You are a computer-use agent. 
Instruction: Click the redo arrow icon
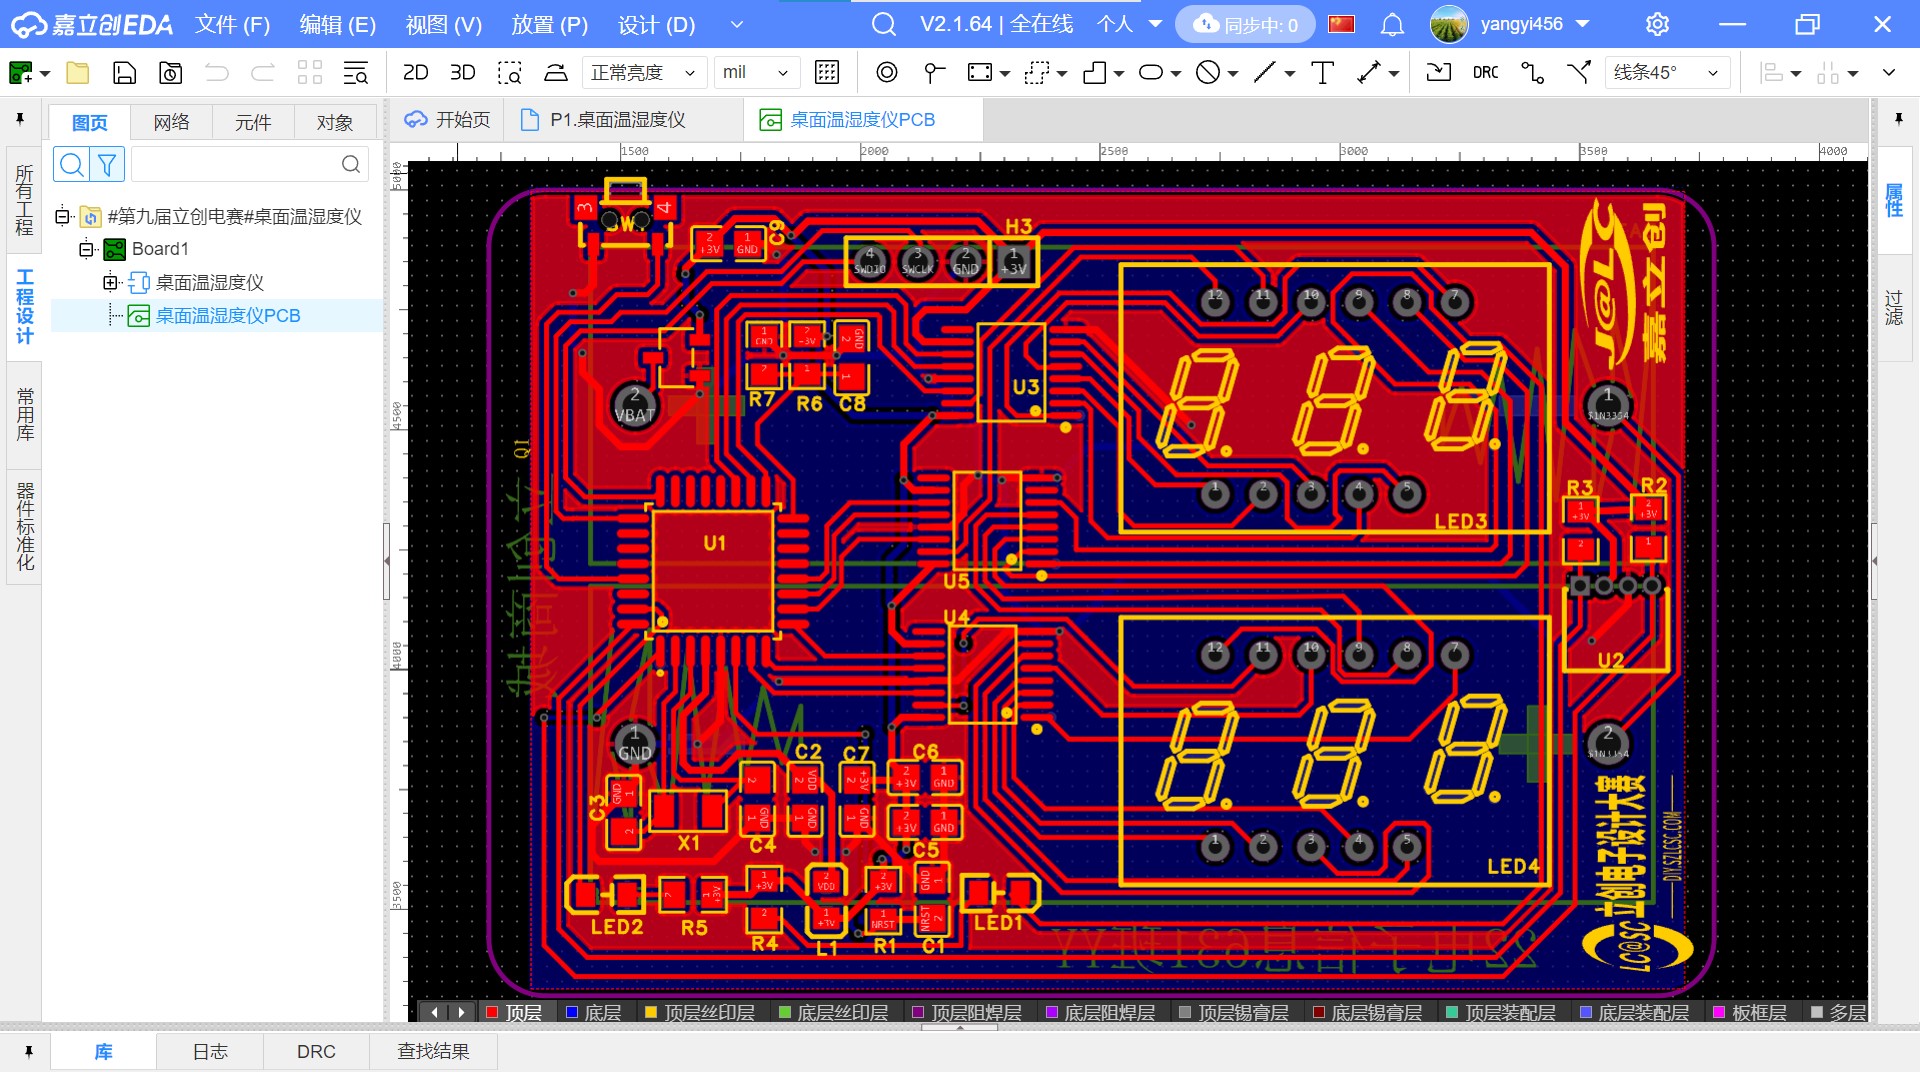click(262, 73)
